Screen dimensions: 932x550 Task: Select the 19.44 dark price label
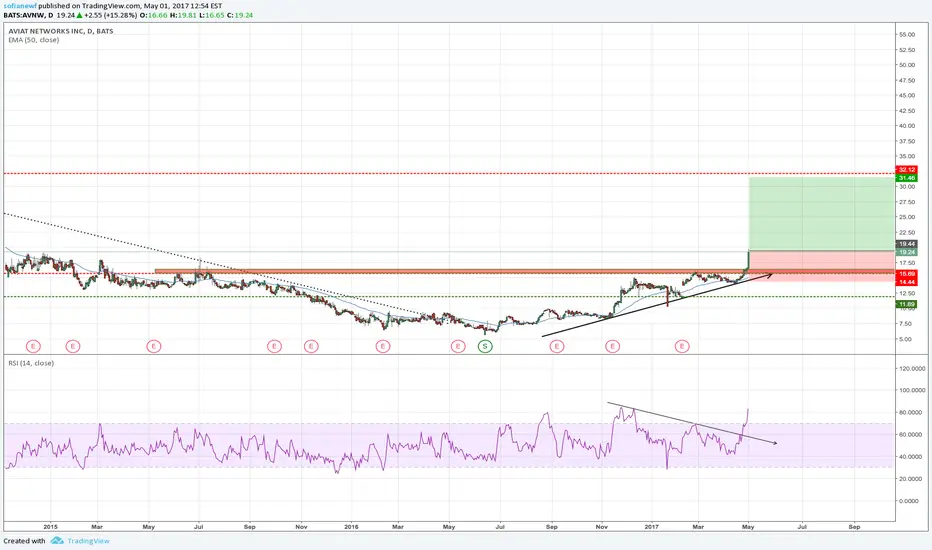[907, 244]
